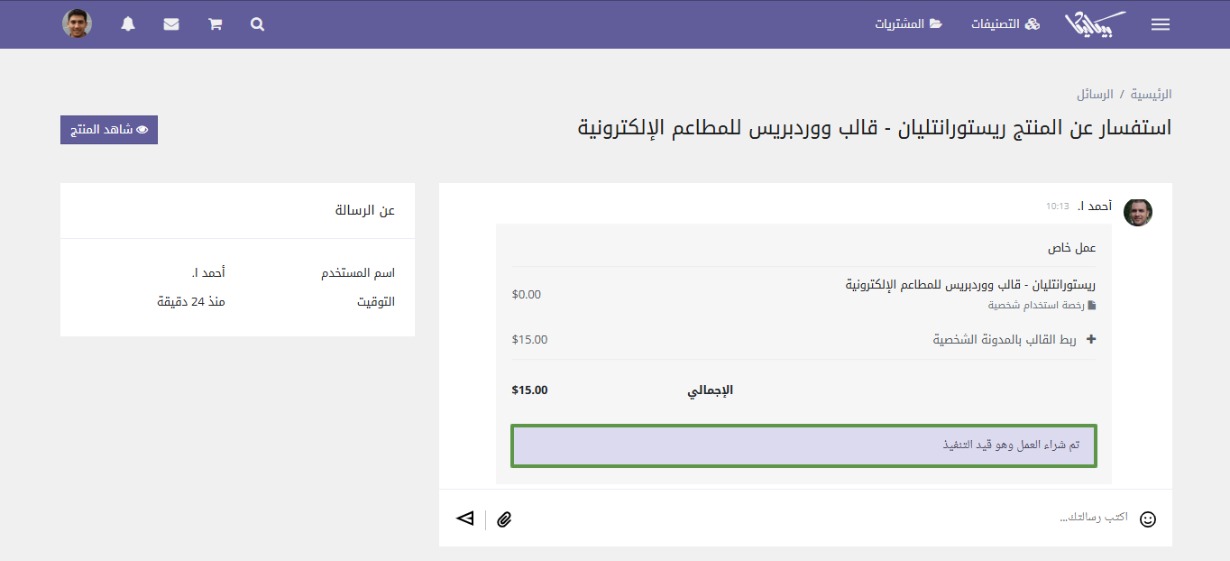Click the التوقيت label
Screen dimensions: 1230x561
376,302
